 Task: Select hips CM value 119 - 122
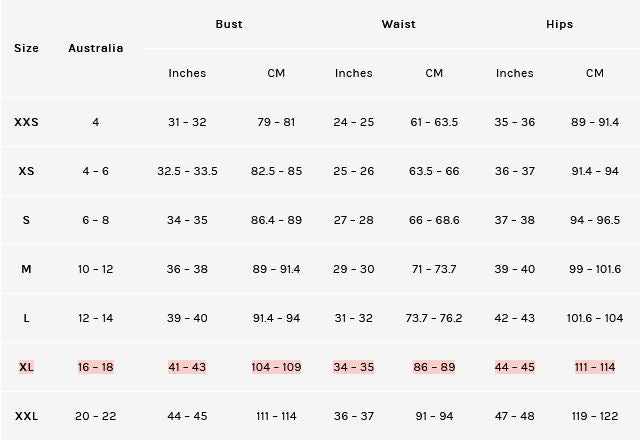point(595,416)
